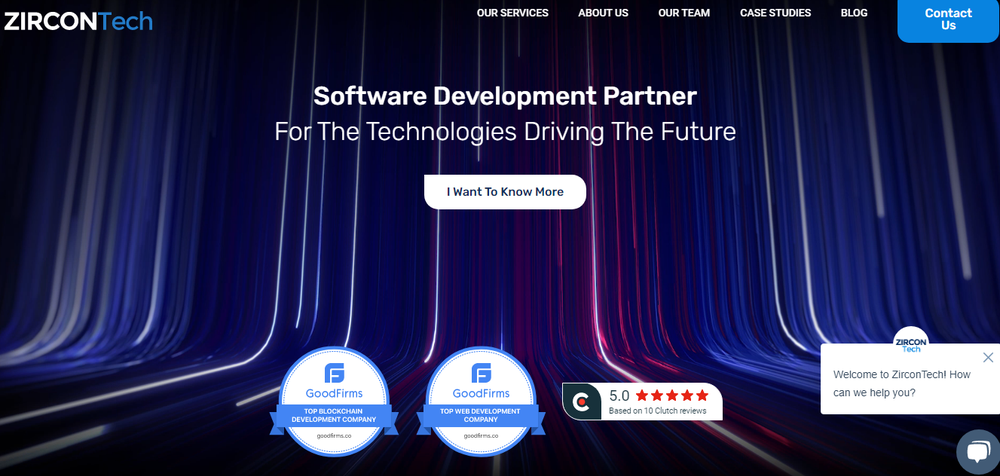Viewport: 1000px width, 476px height.
Task: Open the Our Services menu
Action: (x=512, y=13)
